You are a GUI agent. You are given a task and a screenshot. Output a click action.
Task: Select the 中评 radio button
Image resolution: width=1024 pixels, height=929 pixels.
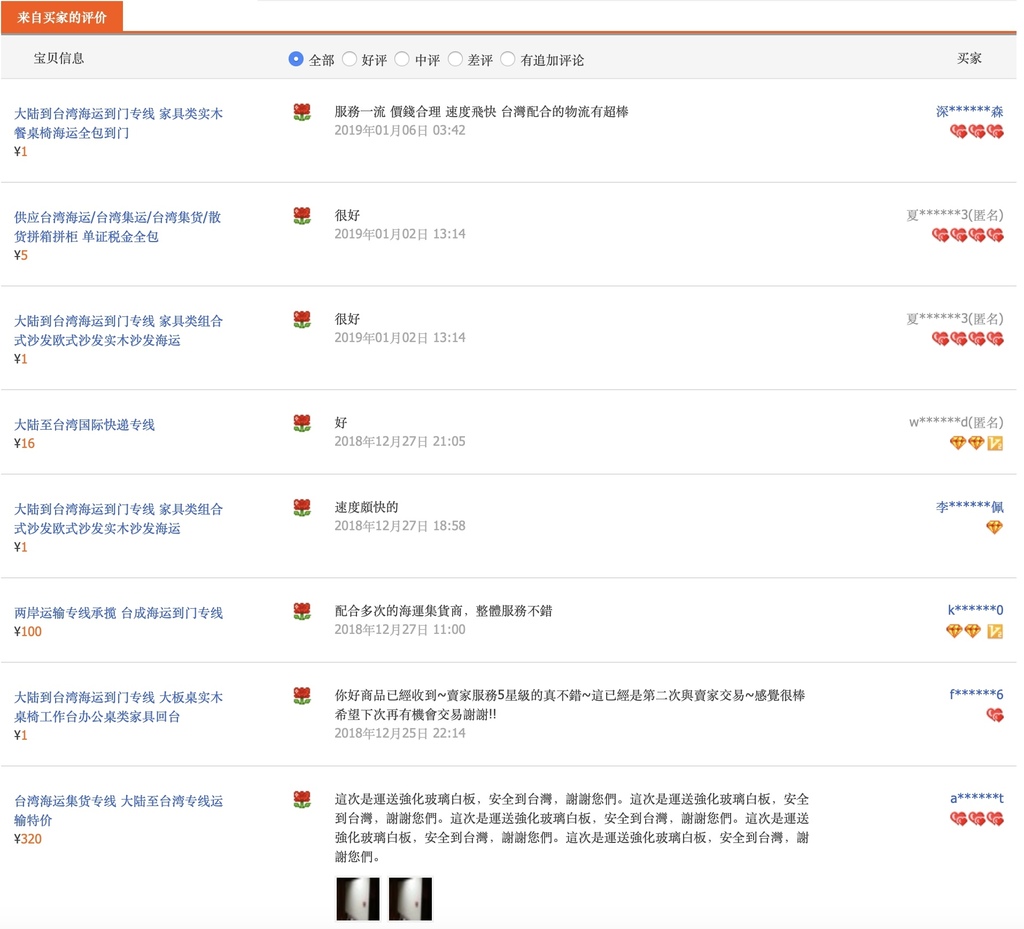coord(402,59)
